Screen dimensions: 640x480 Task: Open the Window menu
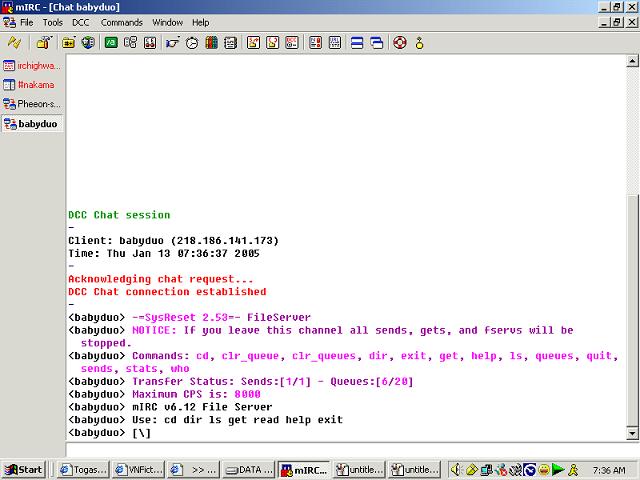[167, 22]
